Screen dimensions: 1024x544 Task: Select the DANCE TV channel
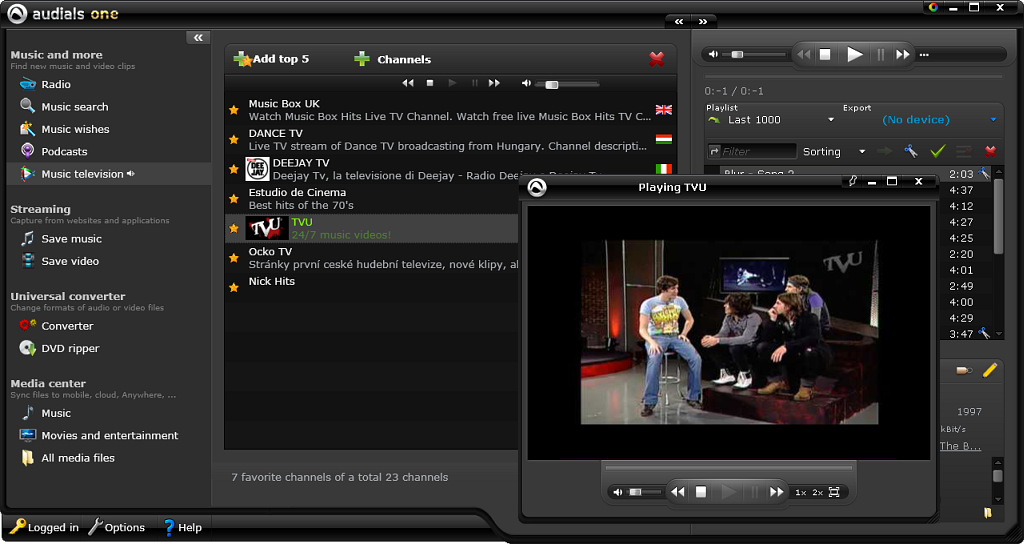click(451, 139)
